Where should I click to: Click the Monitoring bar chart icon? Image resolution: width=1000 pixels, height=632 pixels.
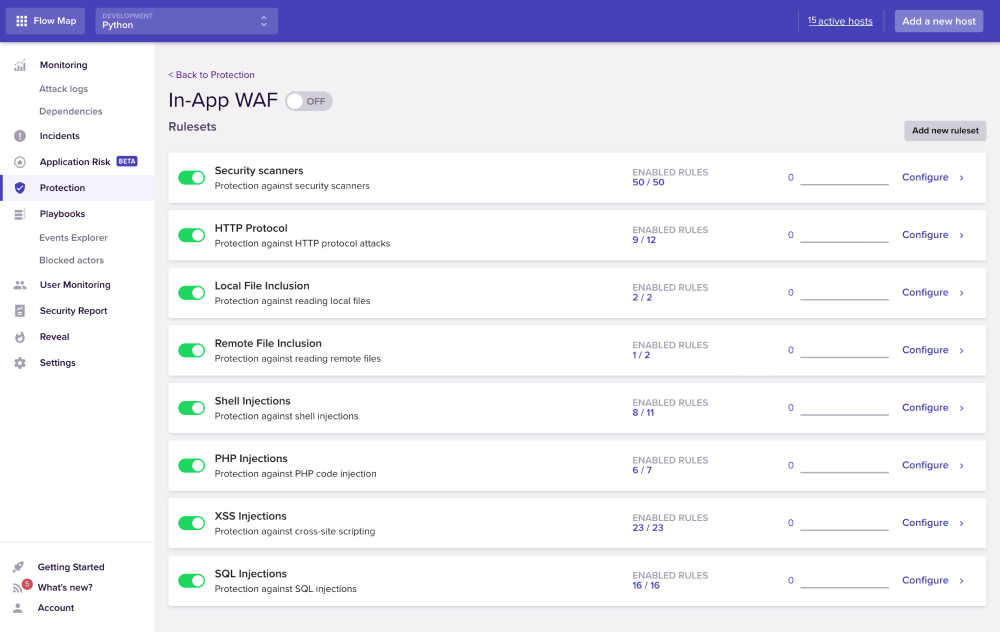[20, 65]
